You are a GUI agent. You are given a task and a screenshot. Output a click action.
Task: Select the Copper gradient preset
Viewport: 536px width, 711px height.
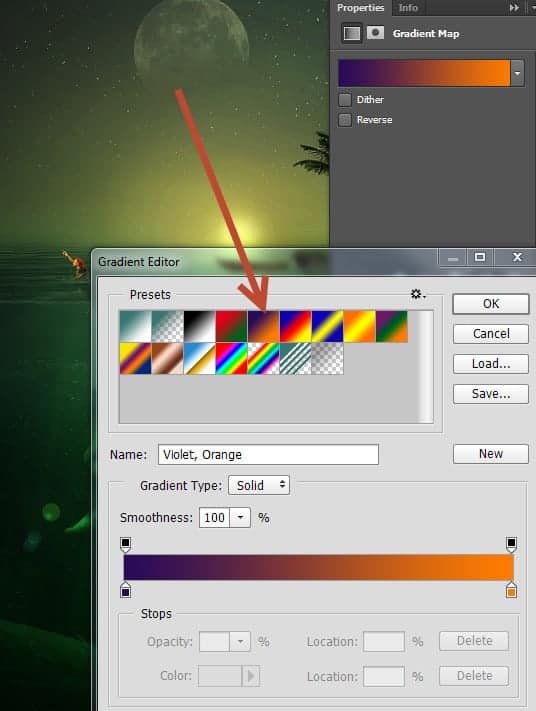[x=167, y=359]
